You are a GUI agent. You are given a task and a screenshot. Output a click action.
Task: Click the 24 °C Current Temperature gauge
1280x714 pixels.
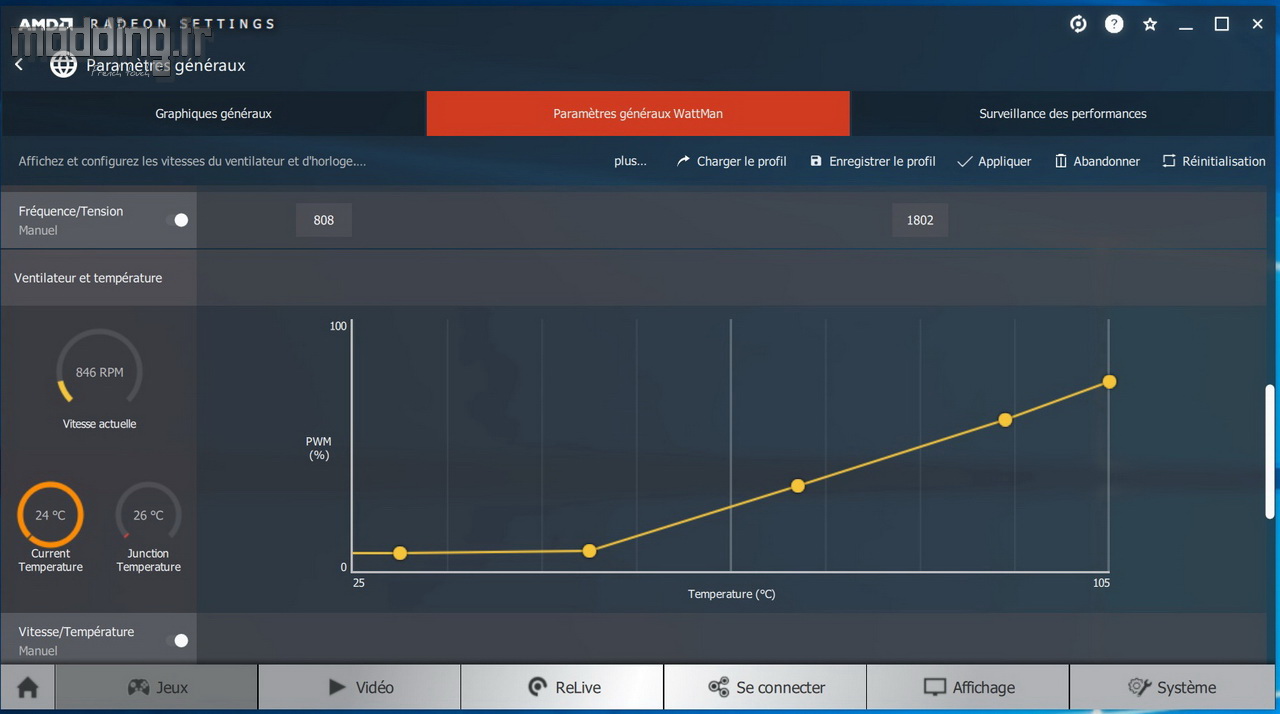pos(50,515)
